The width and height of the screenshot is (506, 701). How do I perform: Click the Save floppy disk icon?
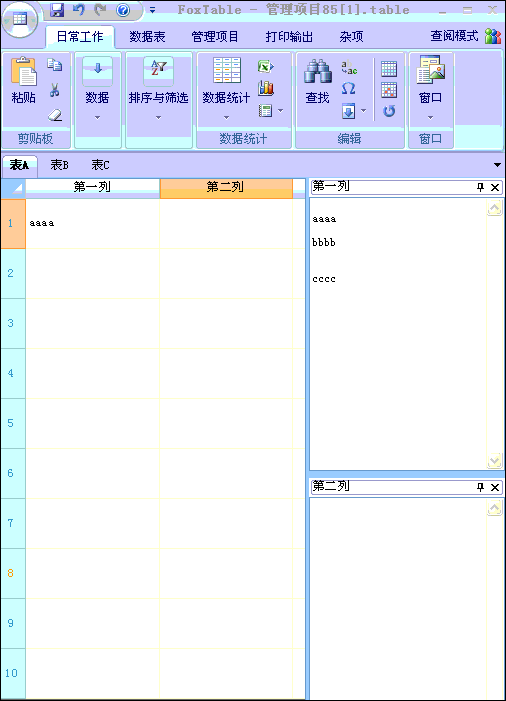coord(57,9)
